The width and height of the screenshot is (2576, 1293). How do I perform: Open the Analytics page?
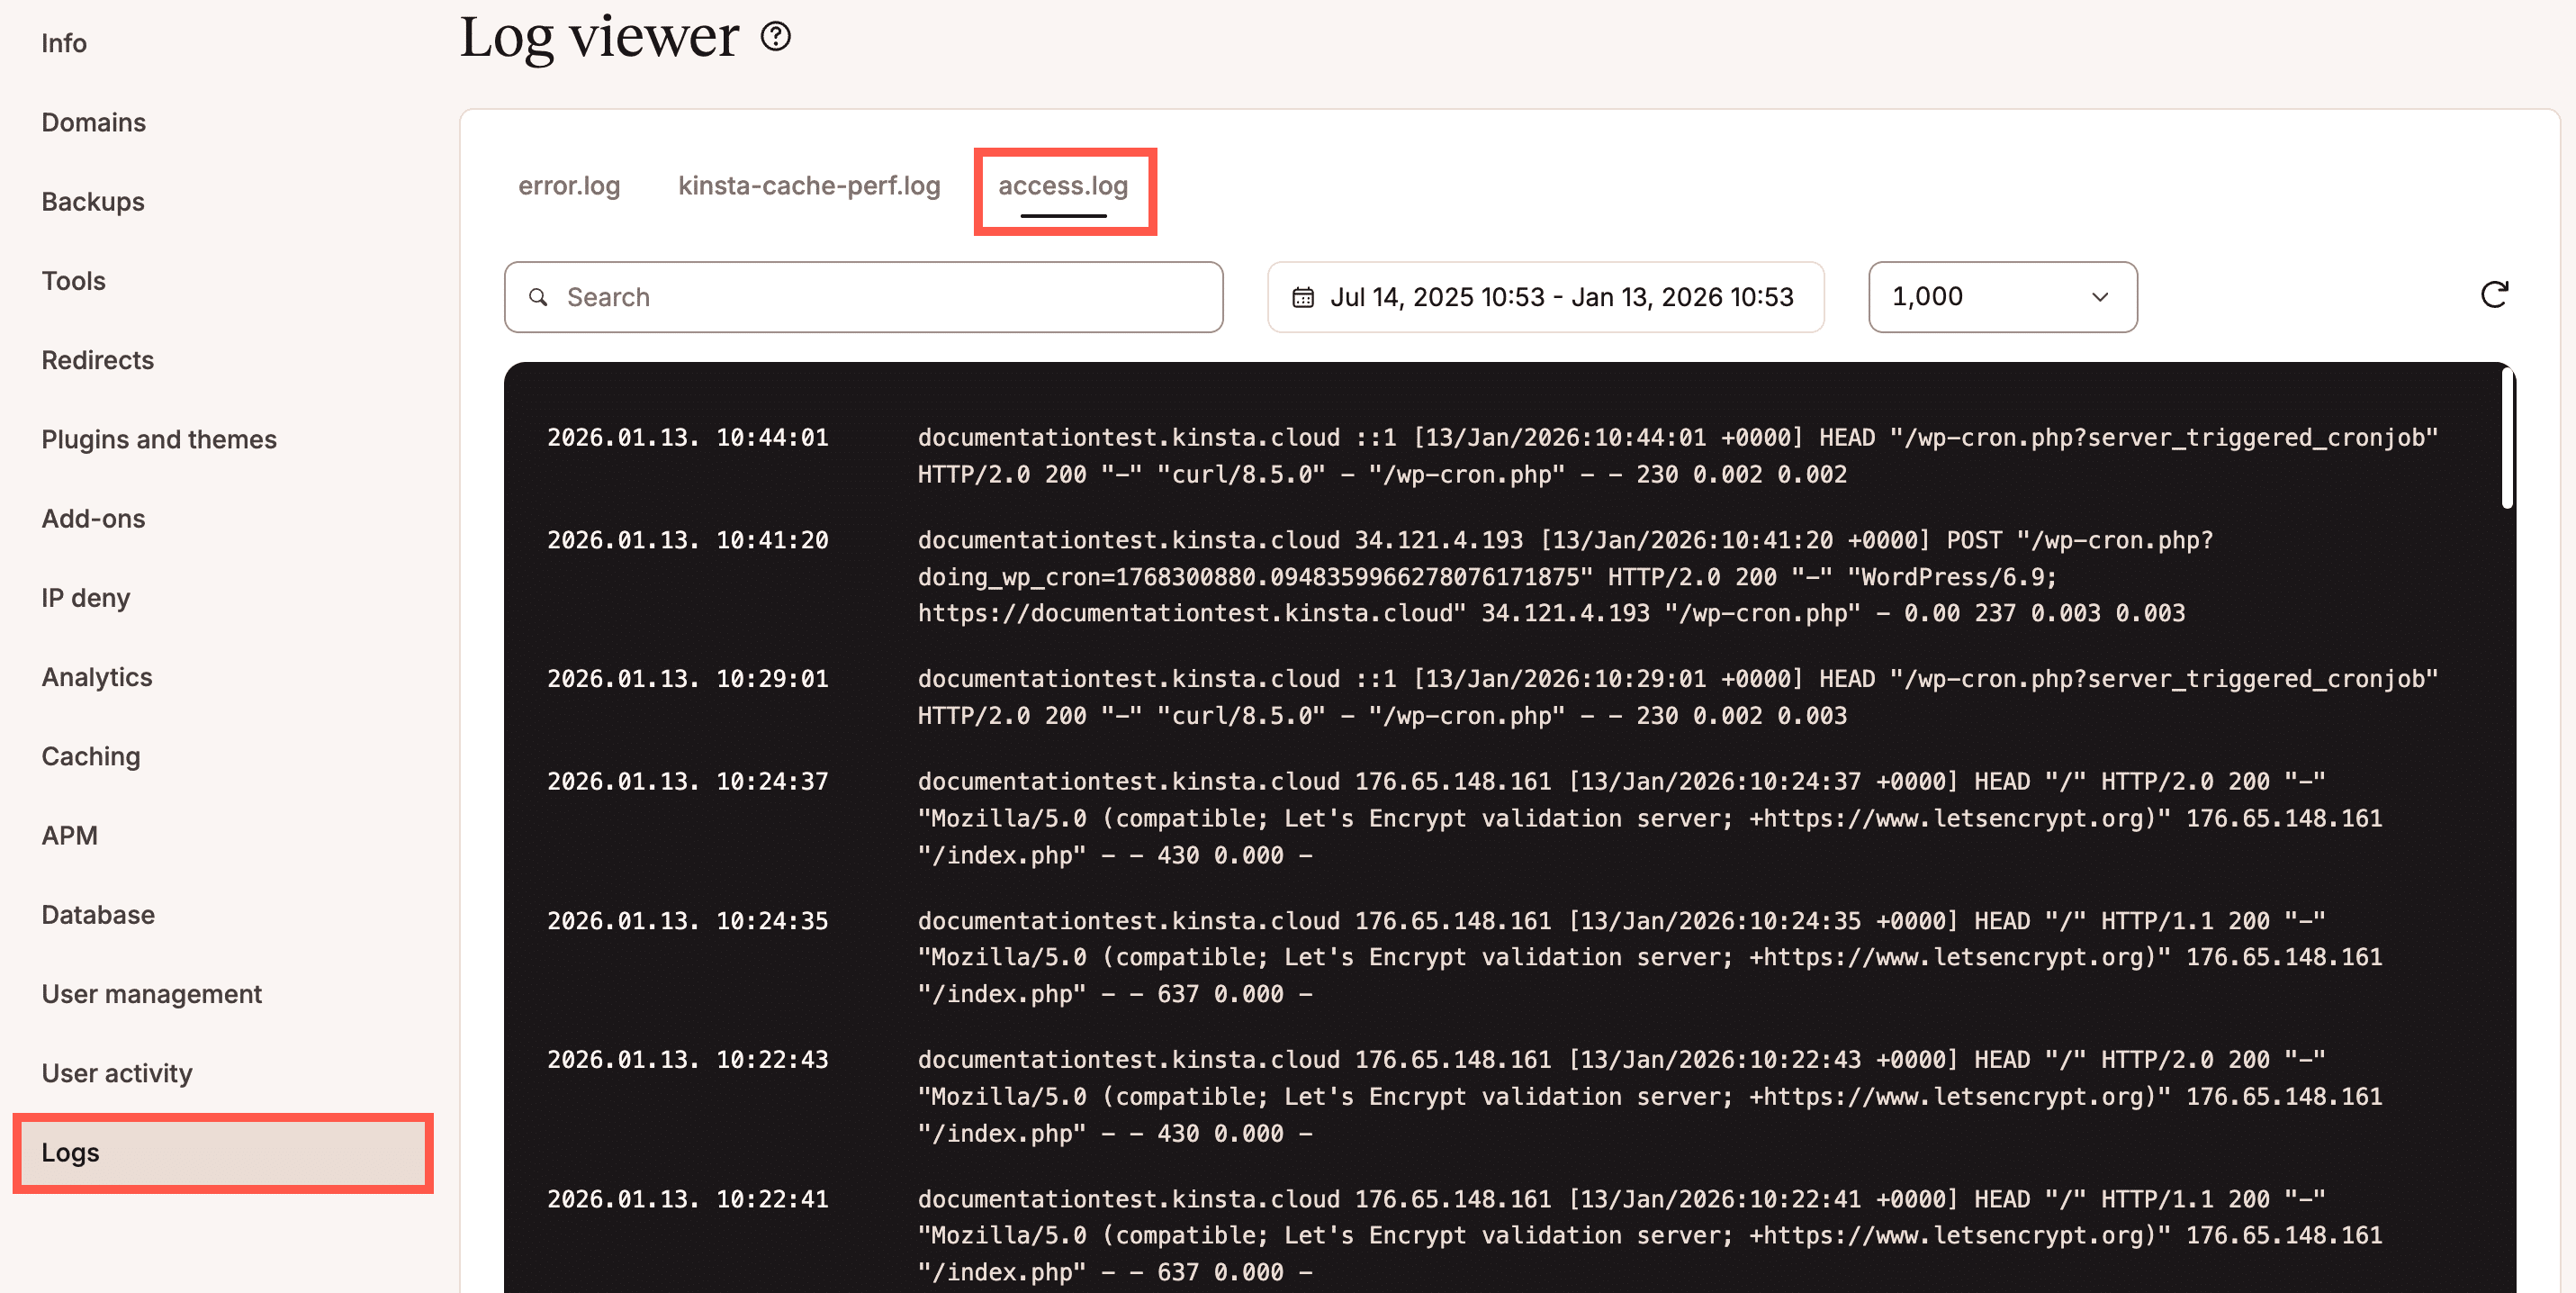point(96,676)
